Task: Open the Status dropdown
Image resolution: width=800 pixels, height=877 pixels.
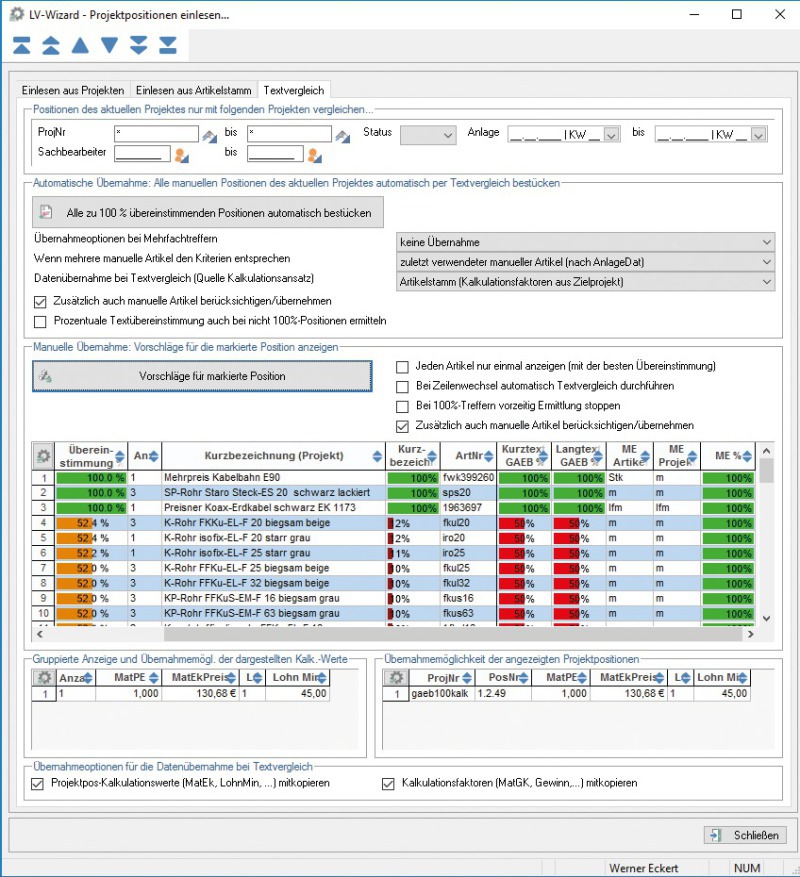Action: tap(428, 135)
